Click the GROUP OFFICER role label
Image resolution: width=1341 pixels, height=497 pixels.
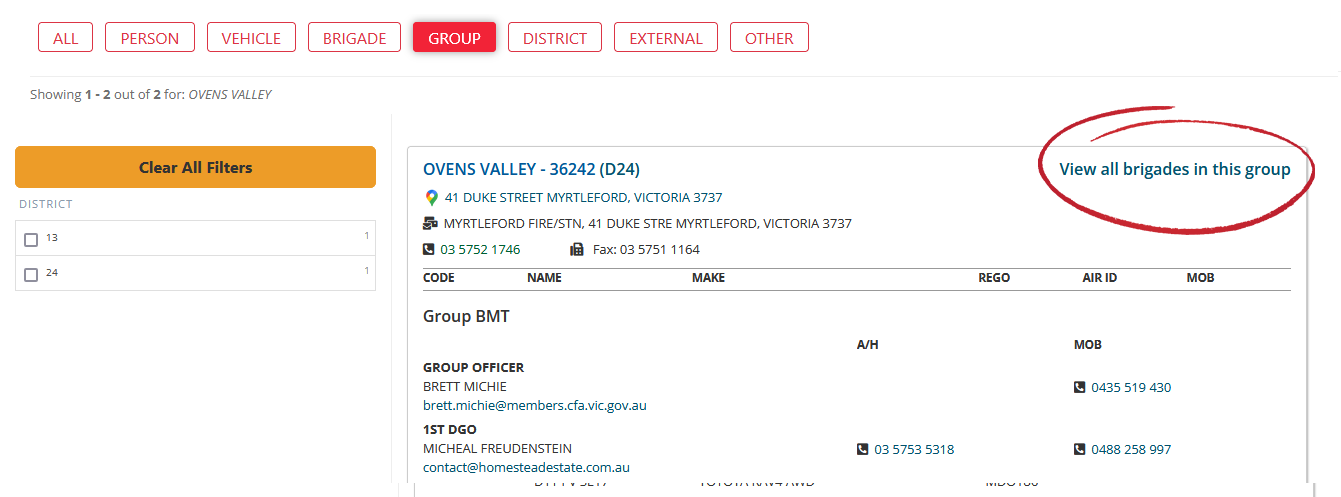coord(474,368)
